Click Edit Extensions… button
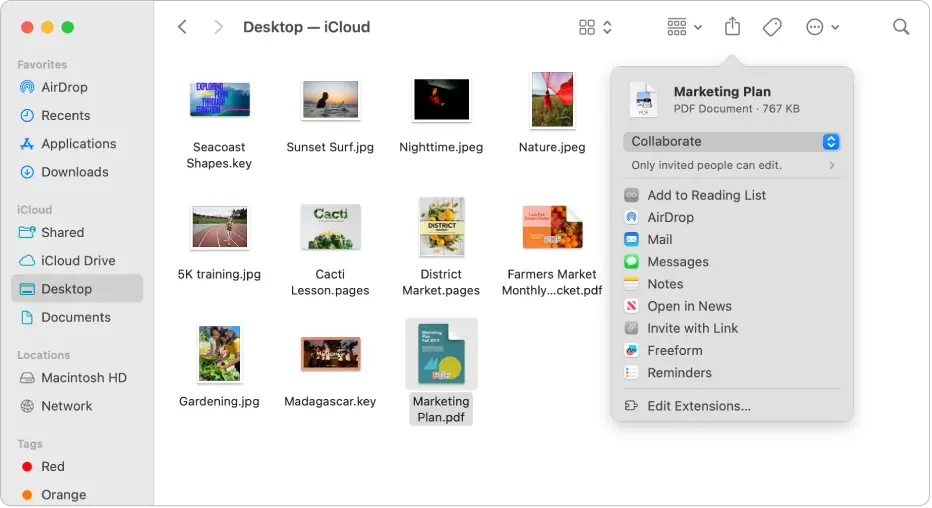Screen dimensions: 932x508 point(698,406)
